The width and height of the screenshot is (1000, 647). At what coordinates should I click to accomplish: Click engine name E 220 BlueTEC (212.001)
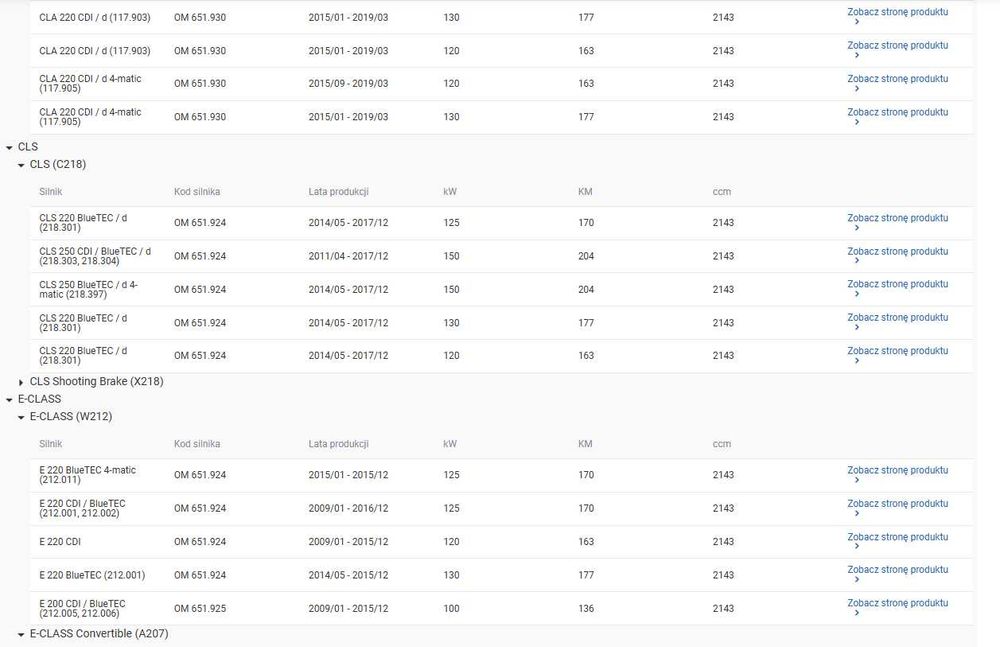[92, 575]
